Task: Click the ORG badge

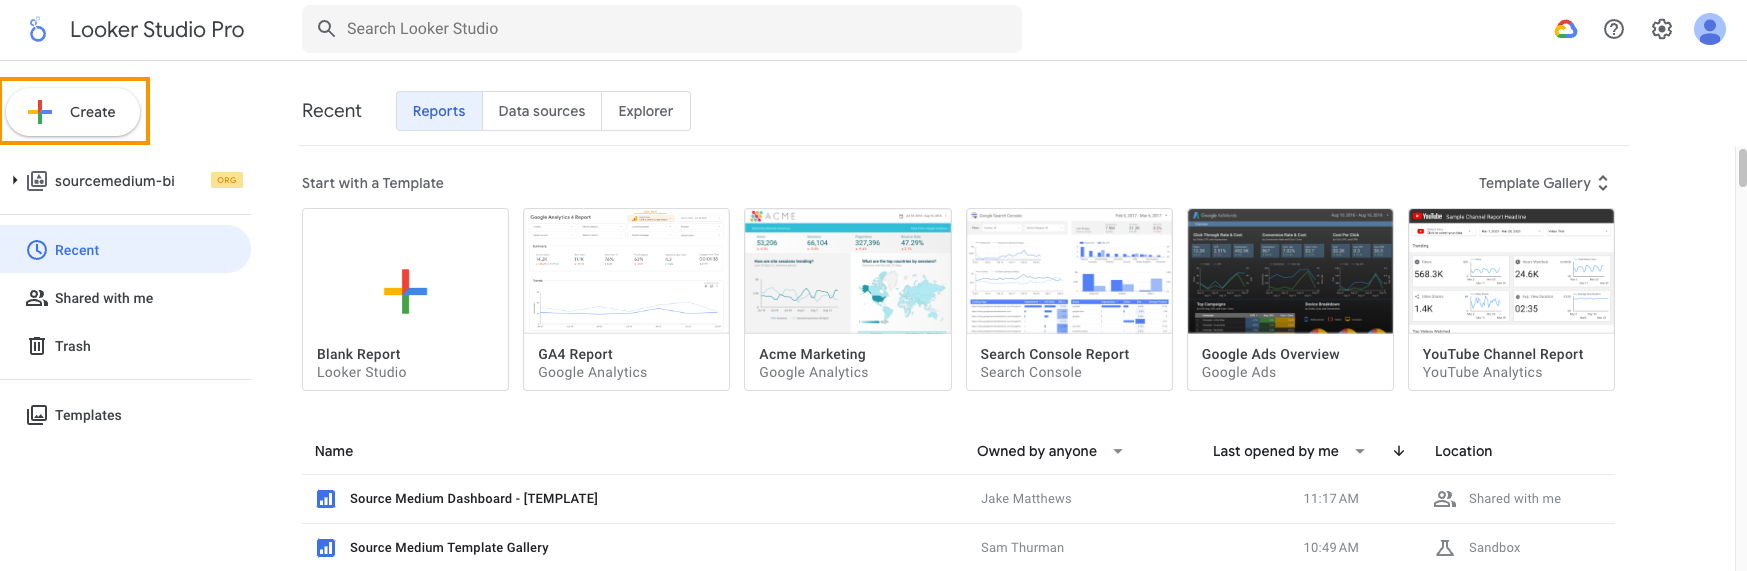Action: [227, 180]
